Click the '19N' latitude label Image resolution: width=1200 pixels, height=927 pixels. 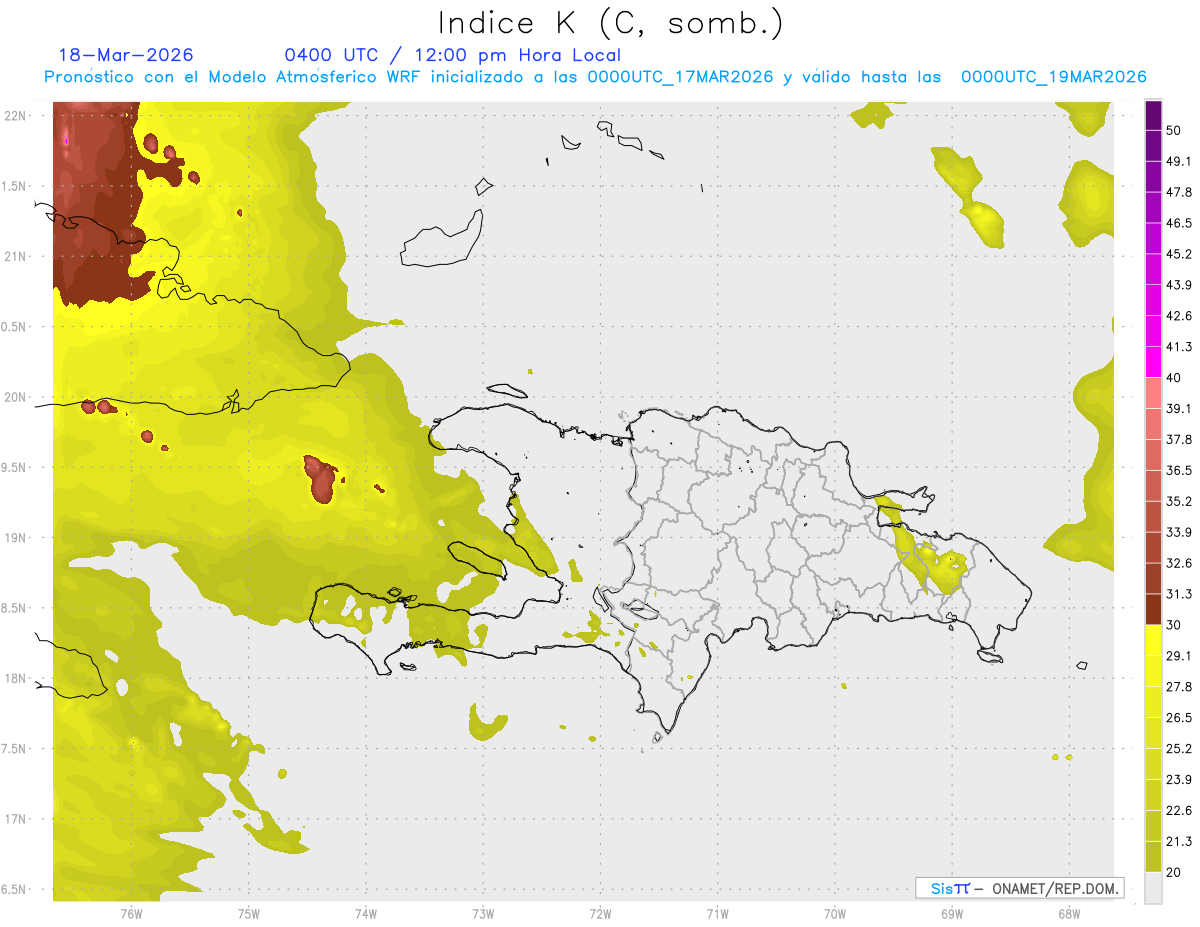(x=14, y=538)
